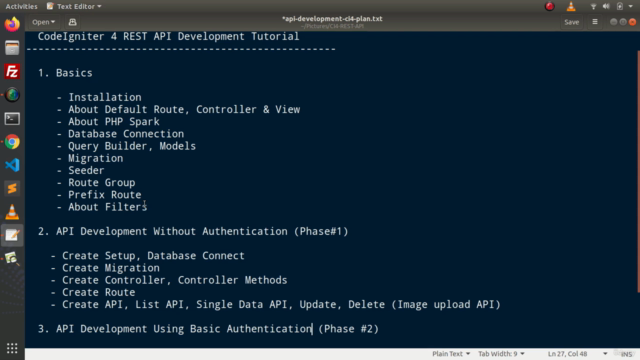This screenshot has width=640, height=360.
Task: Click 'API Development Using Basic Authentication' line
Action: 208,329
